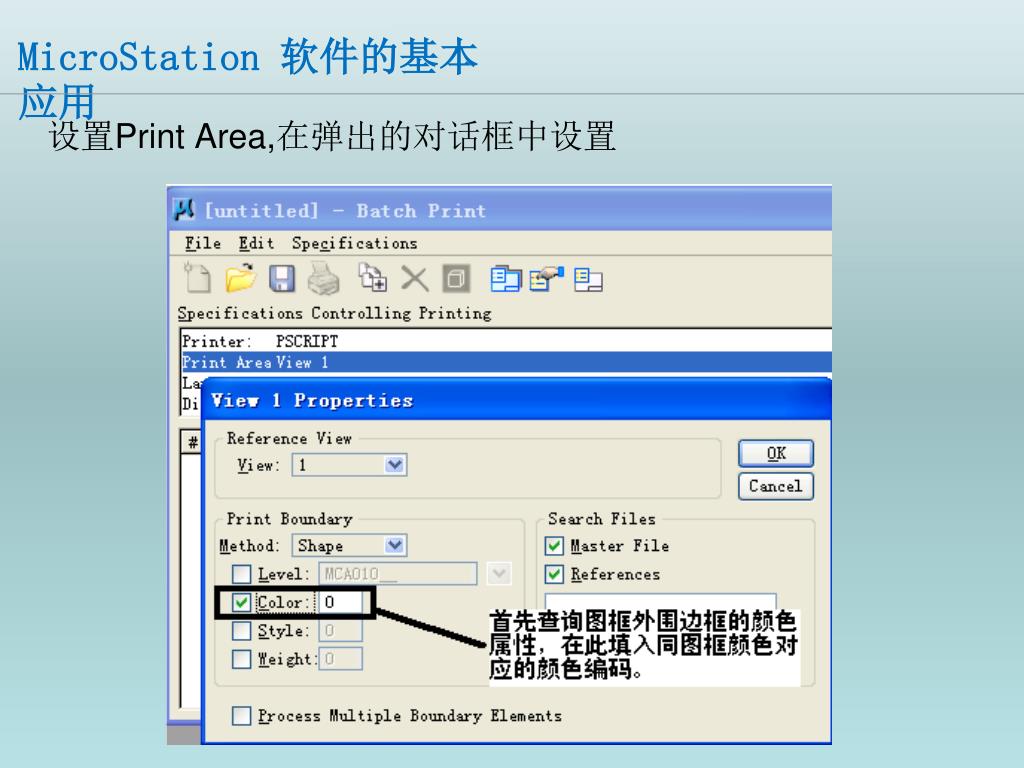Select the Print Area View 1 row
The image size is (1024, 768).
pyautogui.click(x=506, y=362)
